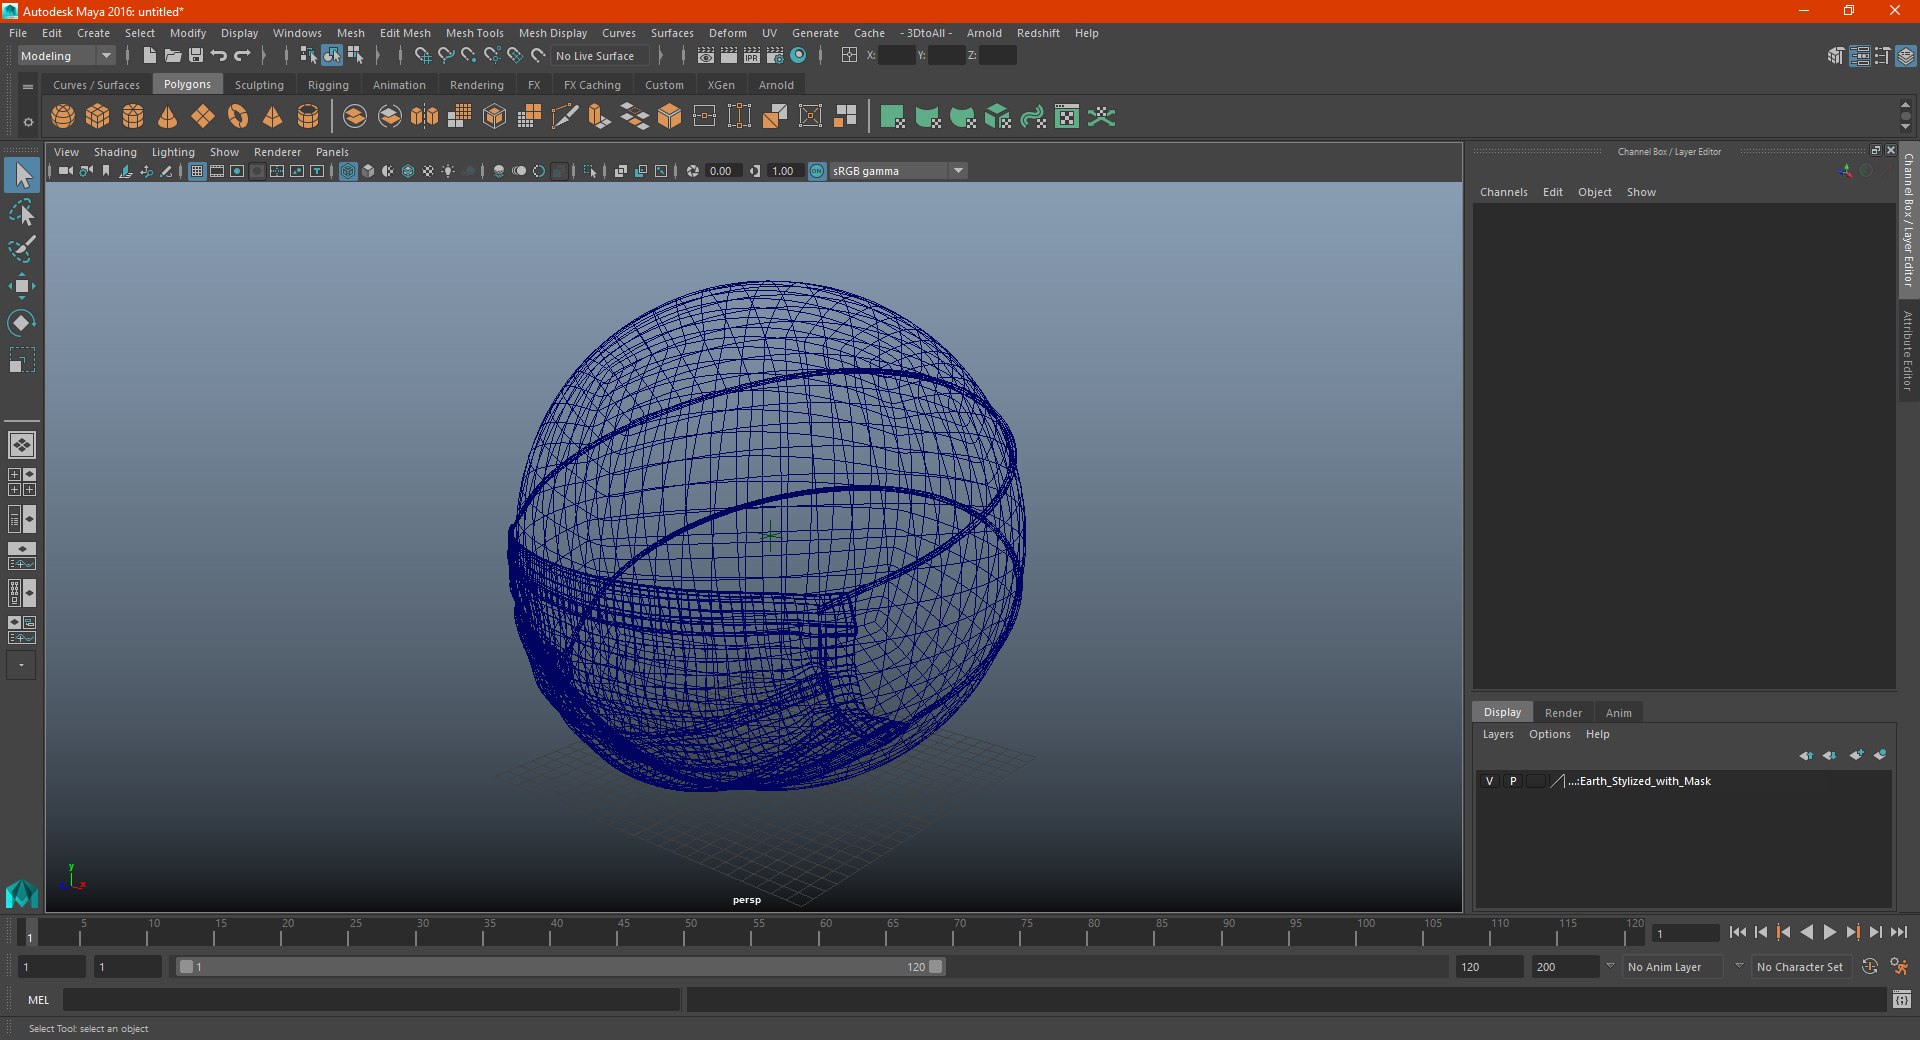Click the Multi-Cut knife shelf icon
The image size is (1920, 1040).
coord(564,117)
